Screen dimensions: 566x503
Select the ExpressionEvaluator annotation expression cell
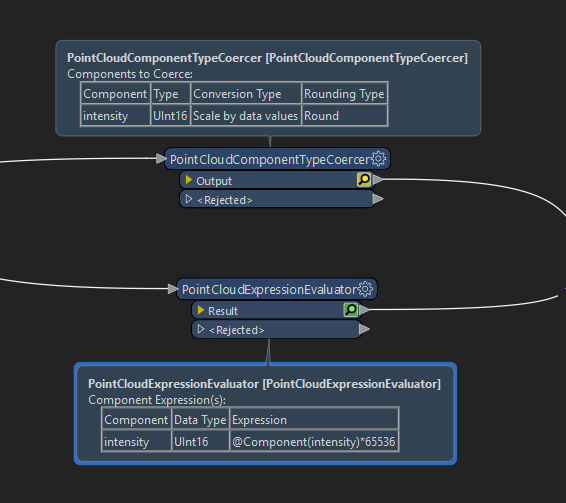click(x=314, y=441)
